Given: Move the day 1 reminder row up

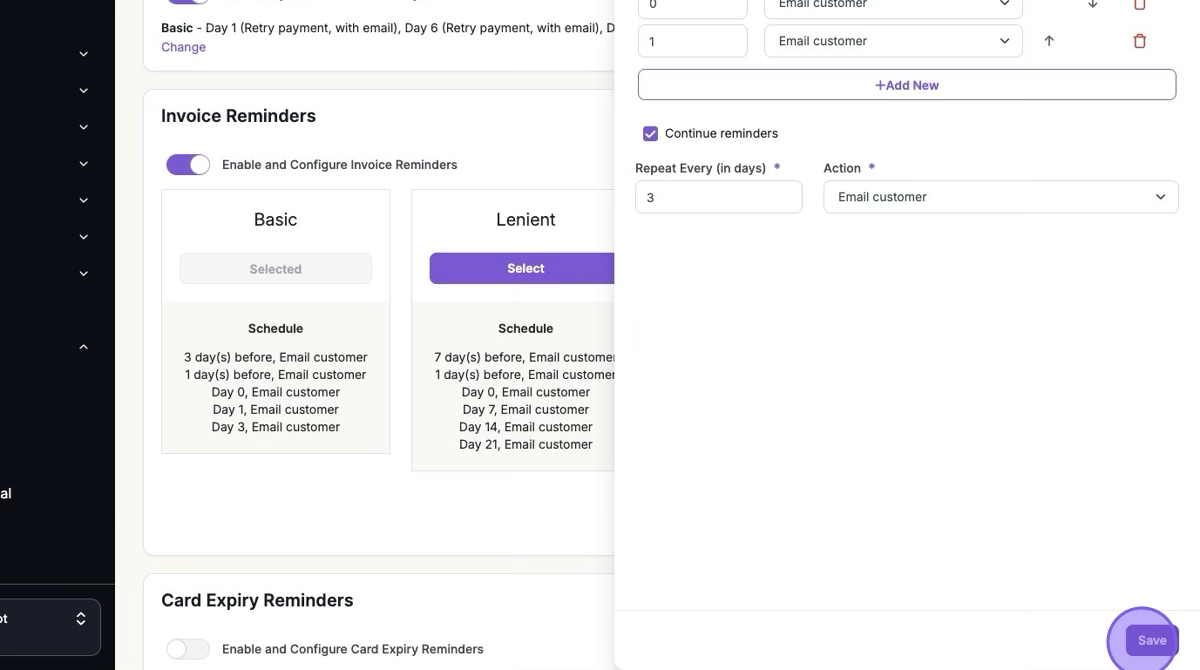Looking at the screenshot, I should (1049, 41).
